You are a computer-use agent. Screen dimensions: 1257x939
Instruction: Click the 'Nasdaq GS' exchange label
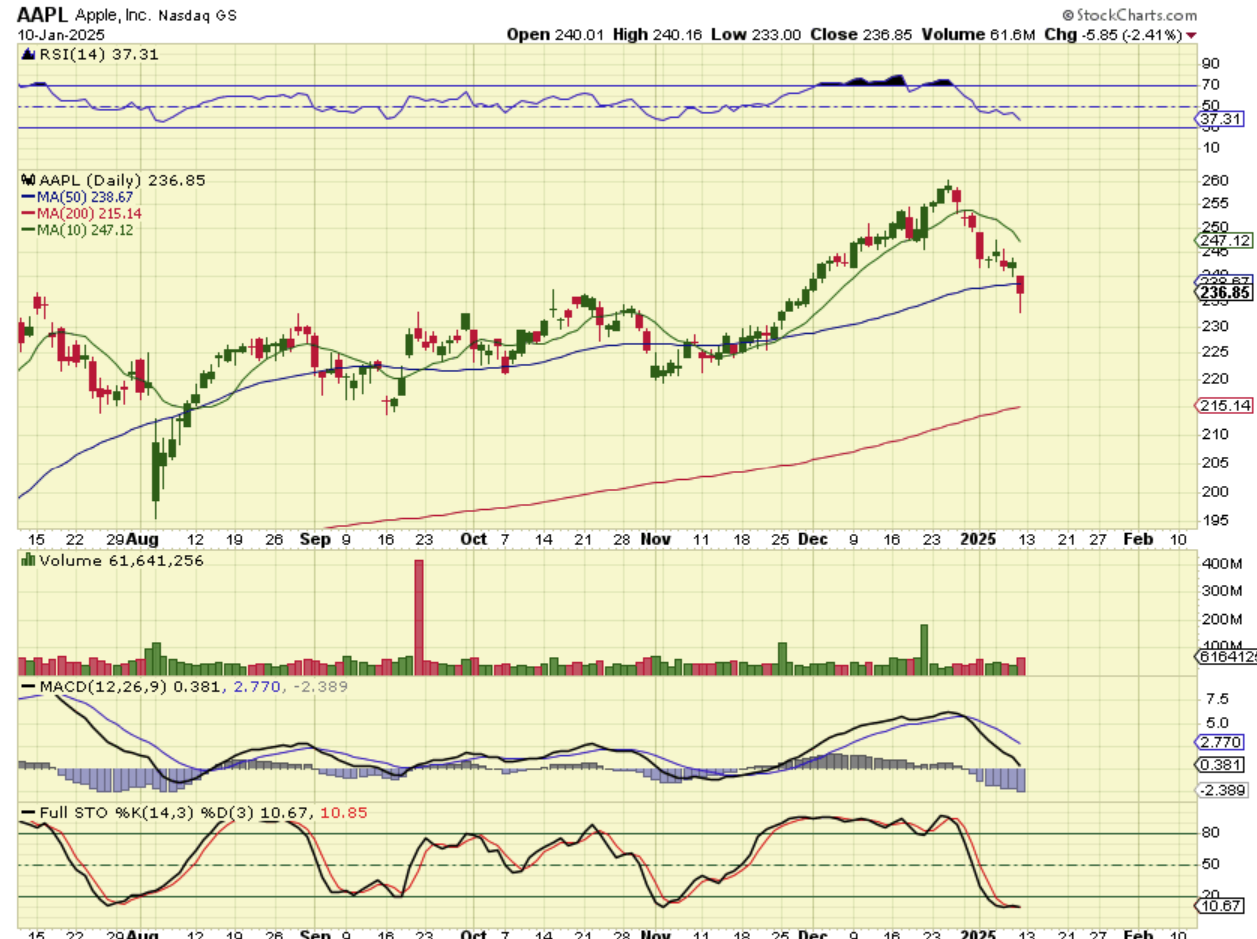199,16
